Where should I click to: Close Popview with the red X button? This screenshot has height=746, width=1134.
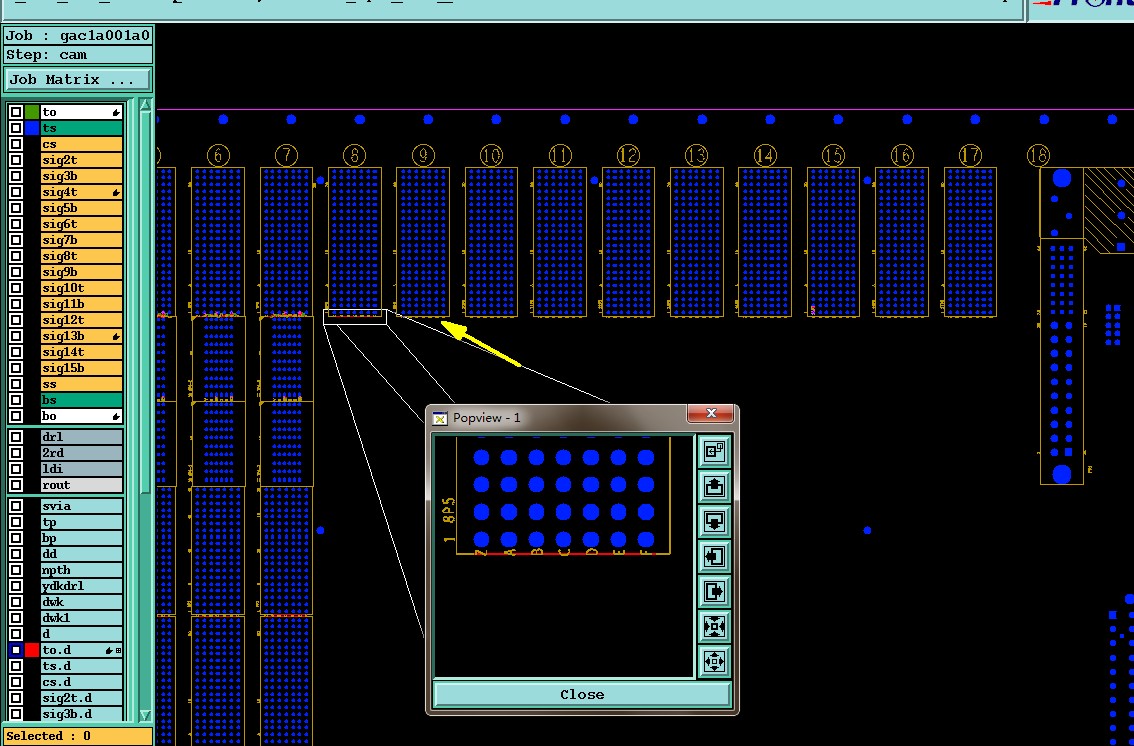[x=710, y=413]
